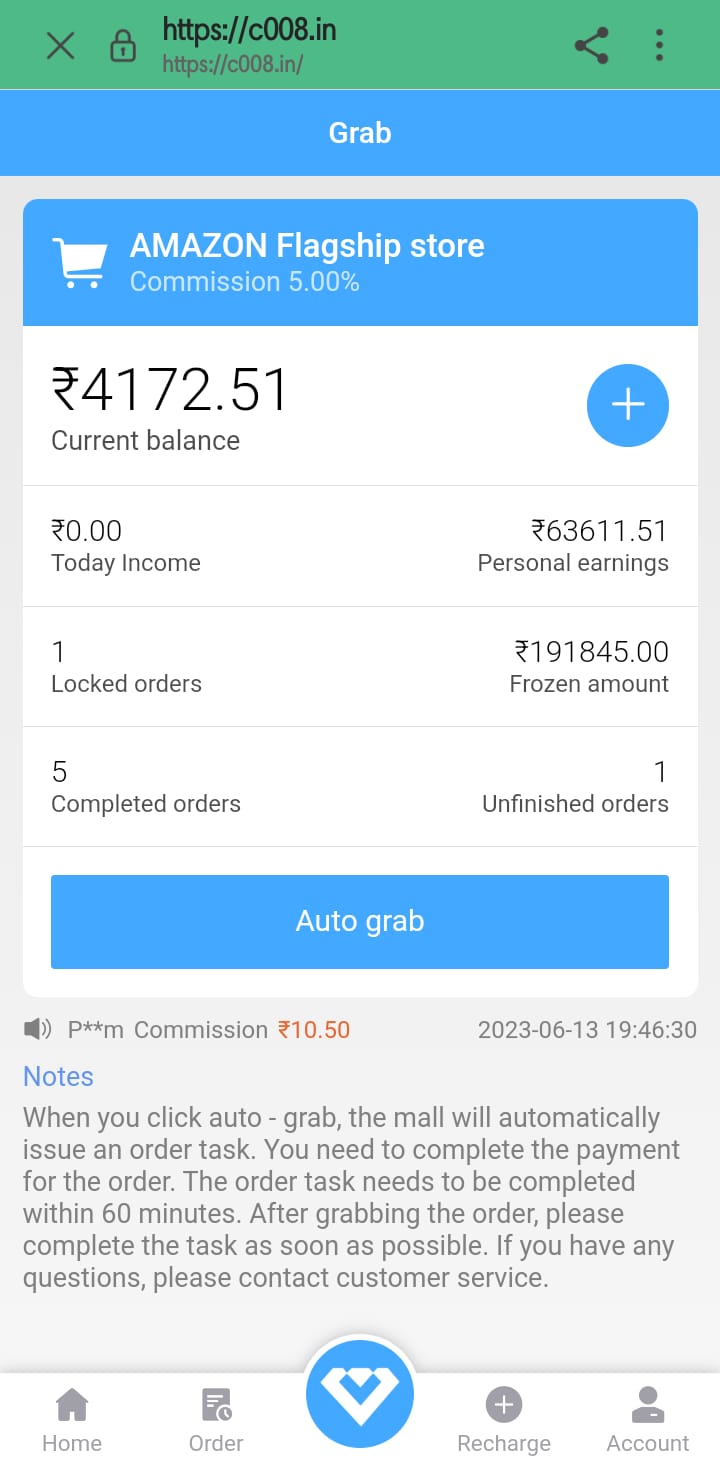Click the Notes heading link
Viewport: 720px width, 1465px height.
(58, 1076)
